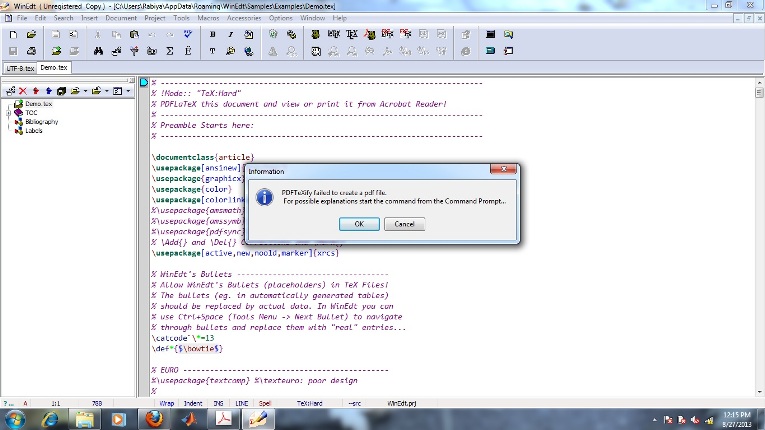Switch to the Demo.tex tab
This screenshot has width=765, height=430.
54,68
